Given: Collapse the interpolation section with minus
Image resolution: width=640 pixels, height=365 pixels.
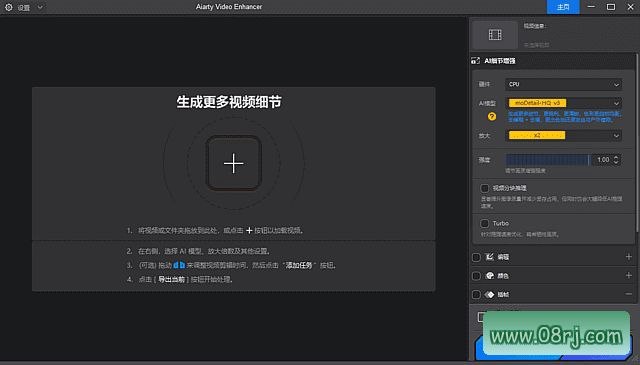Looking at the screenshot, I should point(629,294).
